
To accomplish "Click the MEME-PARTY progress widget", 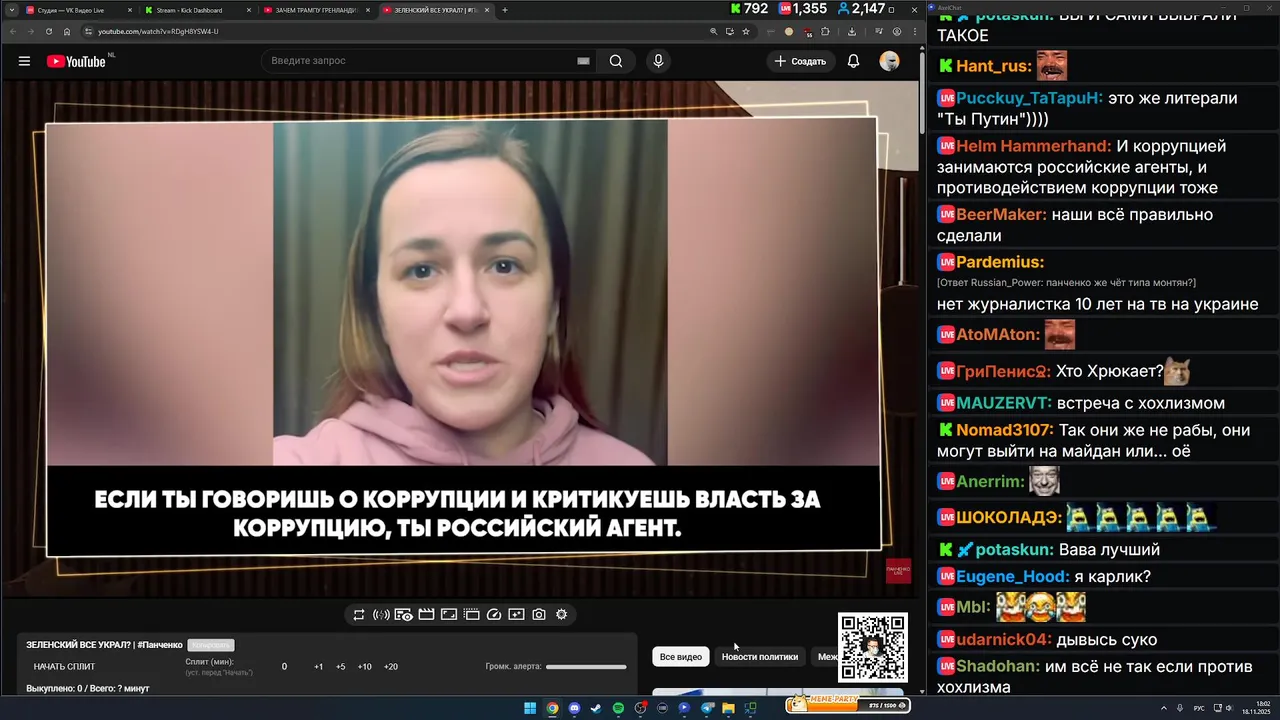I will (x=847, y=705).
